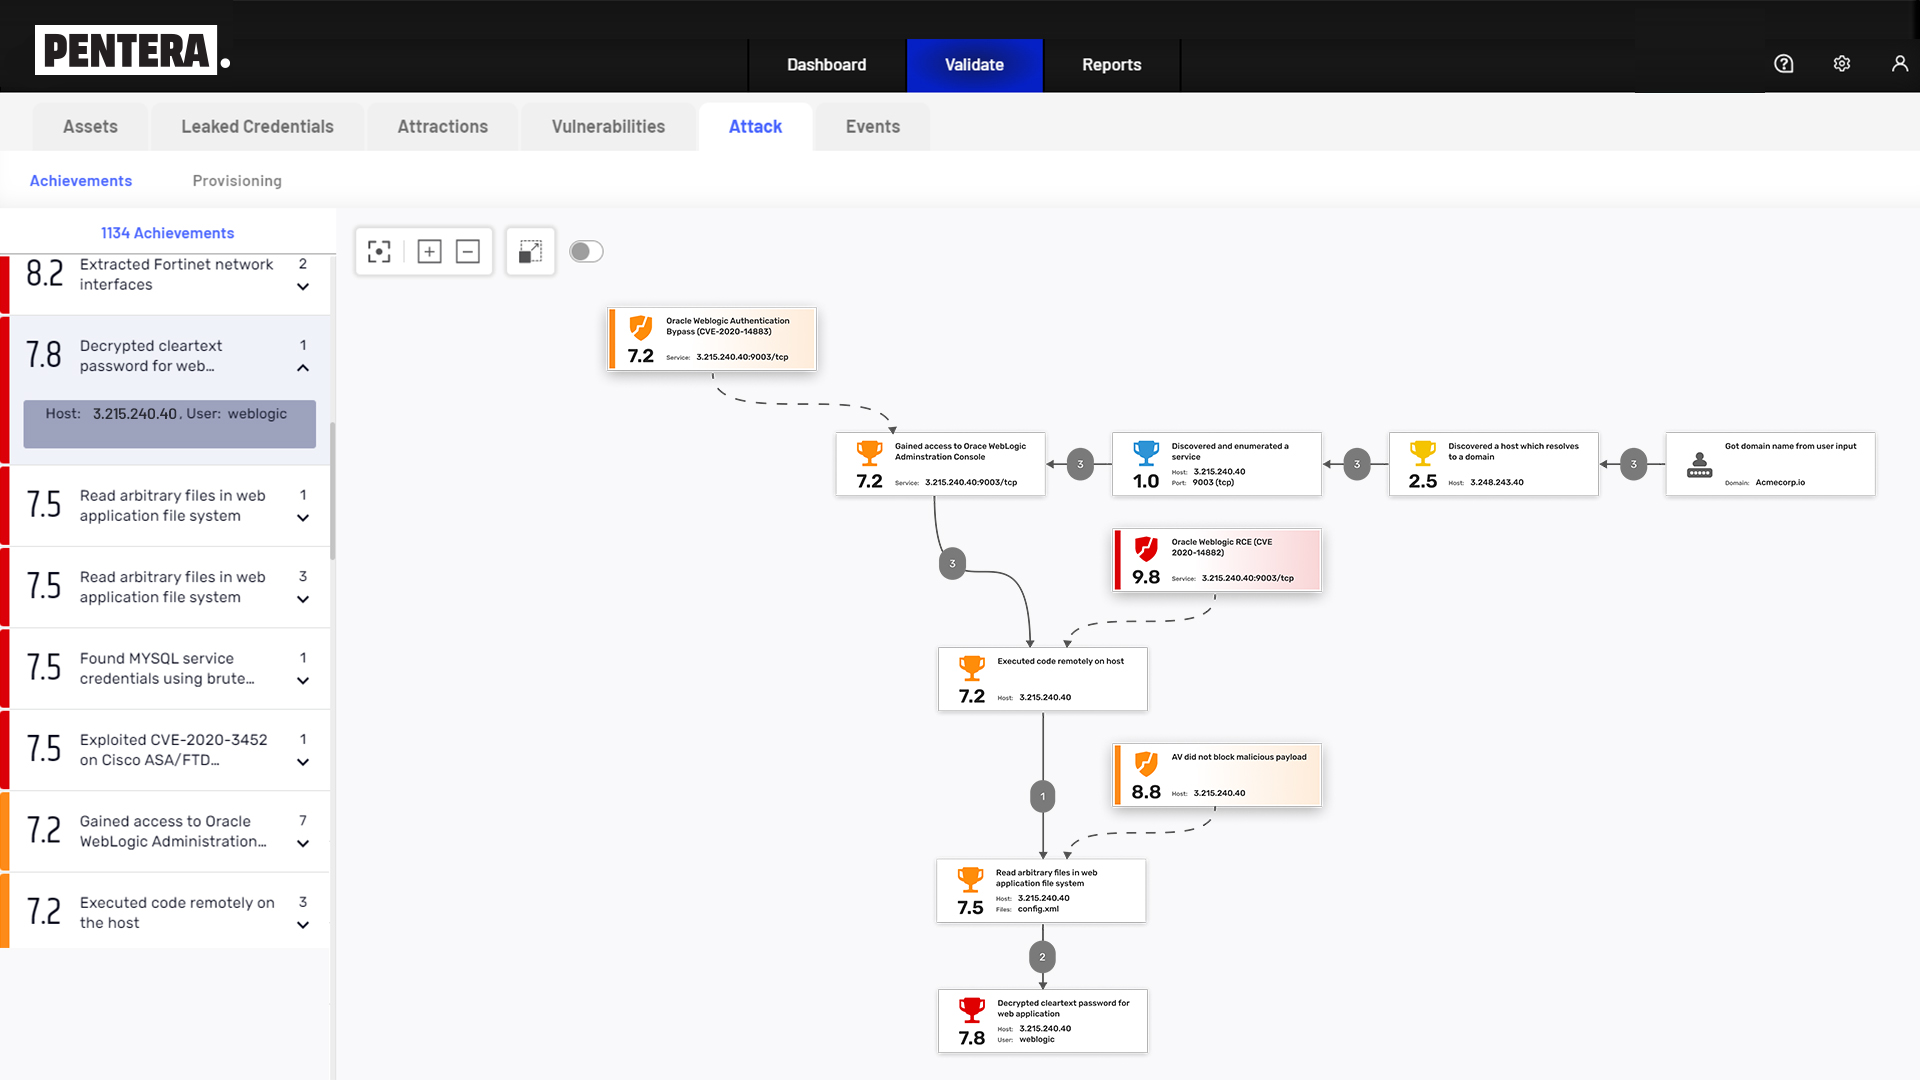Click the fit-to-screen graph icon
Screen dimensions: 1920x1080
pos(379,252)
